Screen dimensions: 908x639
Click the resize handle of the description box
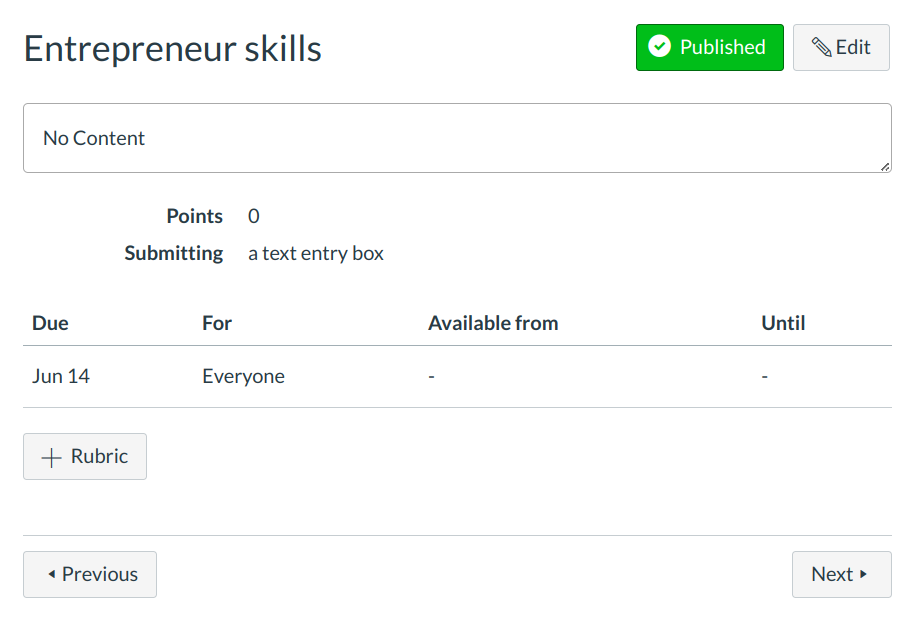point(885,167)
